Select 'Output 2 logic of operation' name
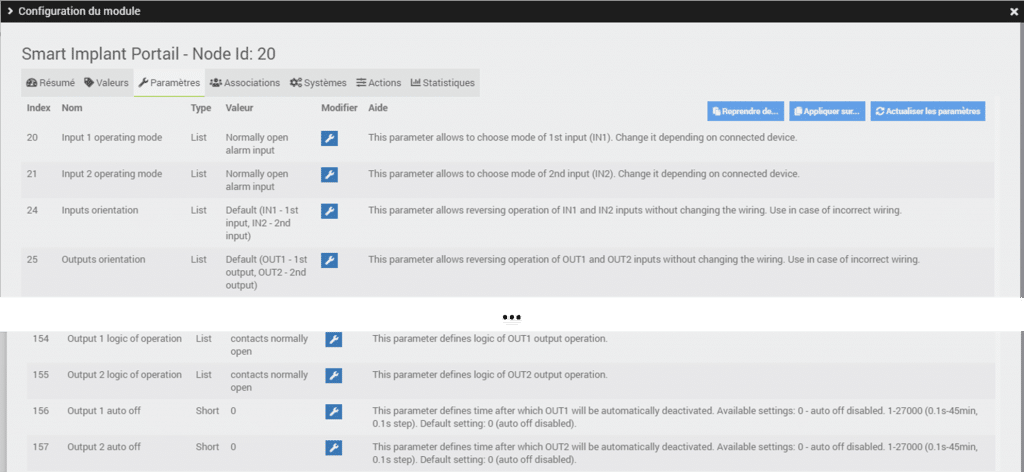This screenshot has width=1024, height=472. pos(124,375)
